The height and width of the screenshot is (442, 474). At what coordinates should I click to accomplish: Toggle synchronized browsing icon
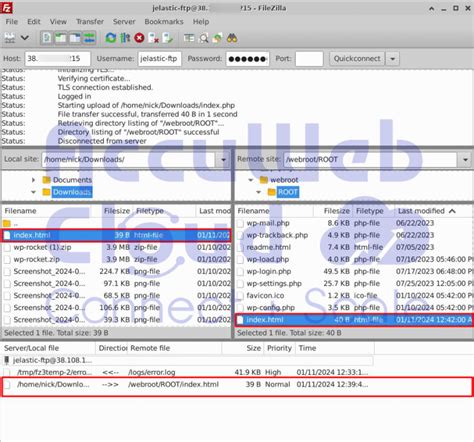pos(218,38)
